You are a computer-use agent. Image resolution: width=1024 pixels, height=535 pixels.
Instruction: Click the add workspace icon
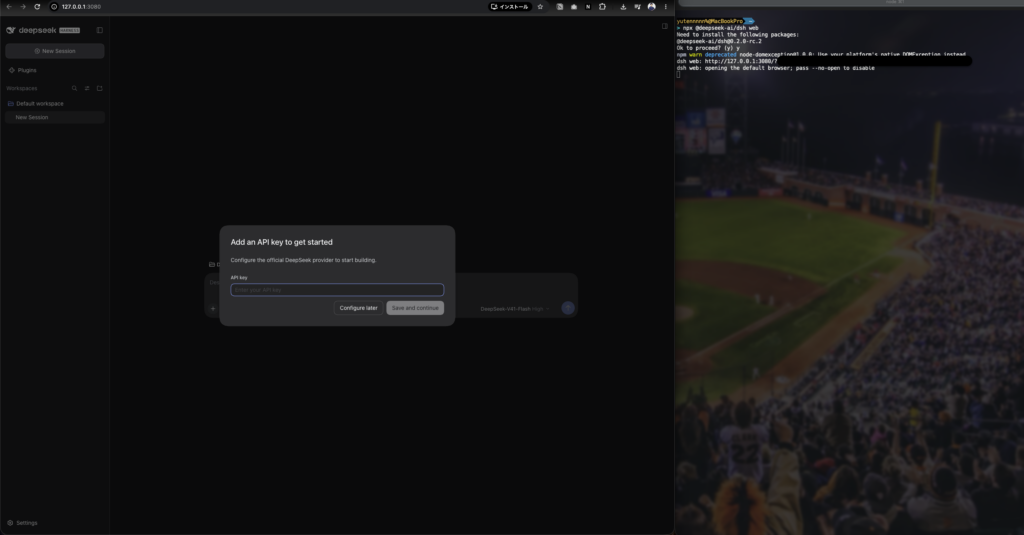point(99,88)
